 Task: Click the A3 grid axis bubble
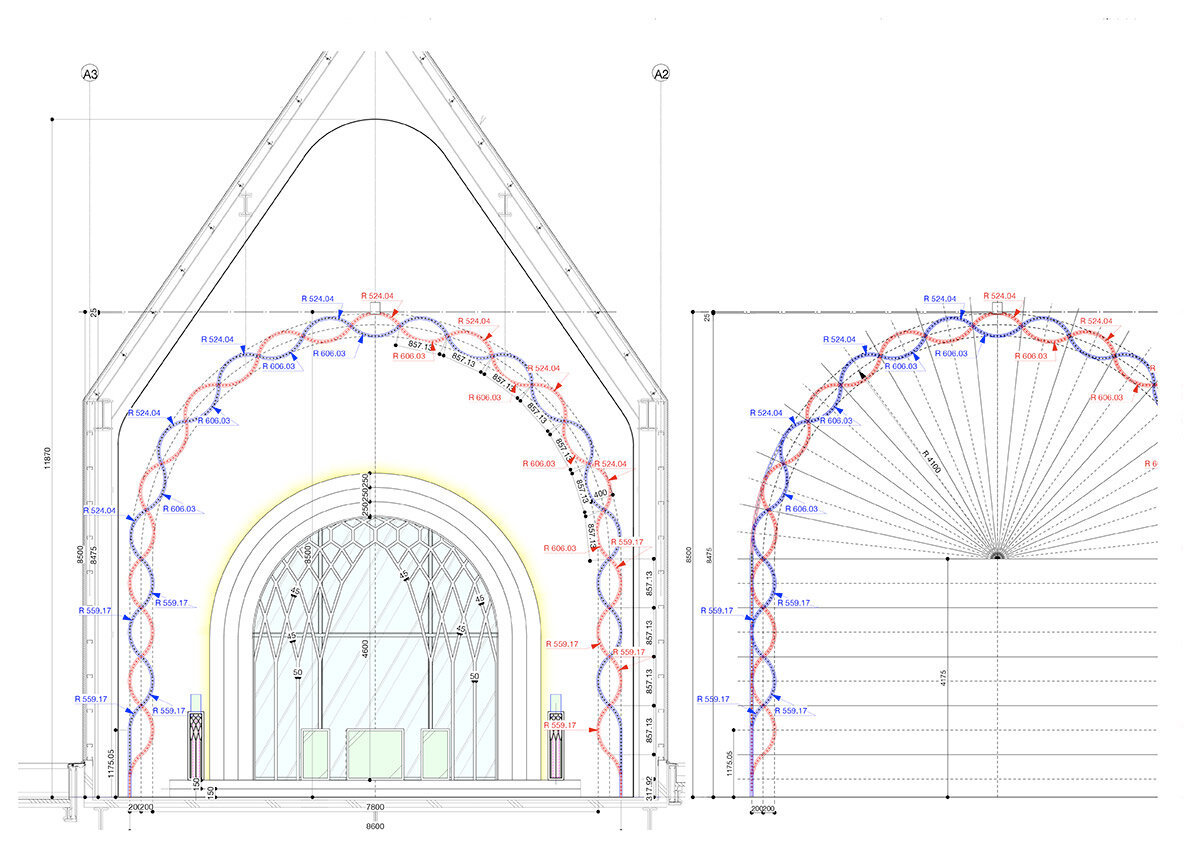89,74
